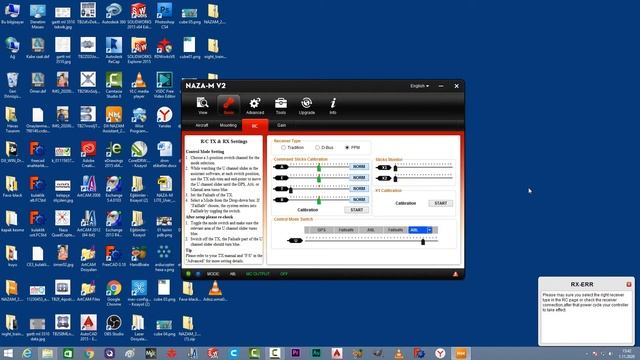Select Google Chrome desktop shortcut

(x=113, y=293)
